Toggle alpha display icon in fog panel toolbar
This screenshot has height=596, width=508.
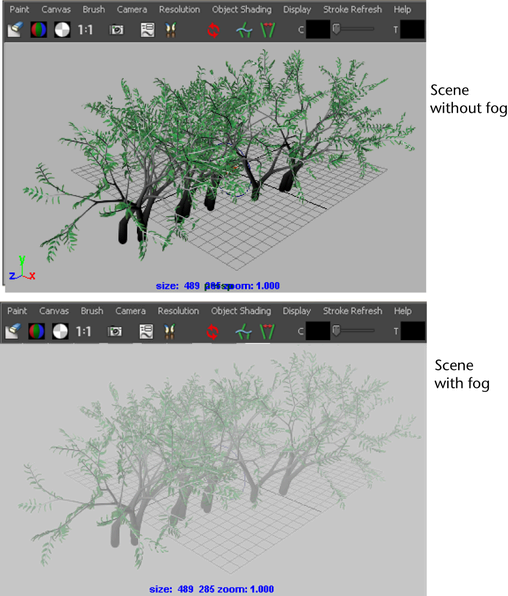click(x=60, y=331)
